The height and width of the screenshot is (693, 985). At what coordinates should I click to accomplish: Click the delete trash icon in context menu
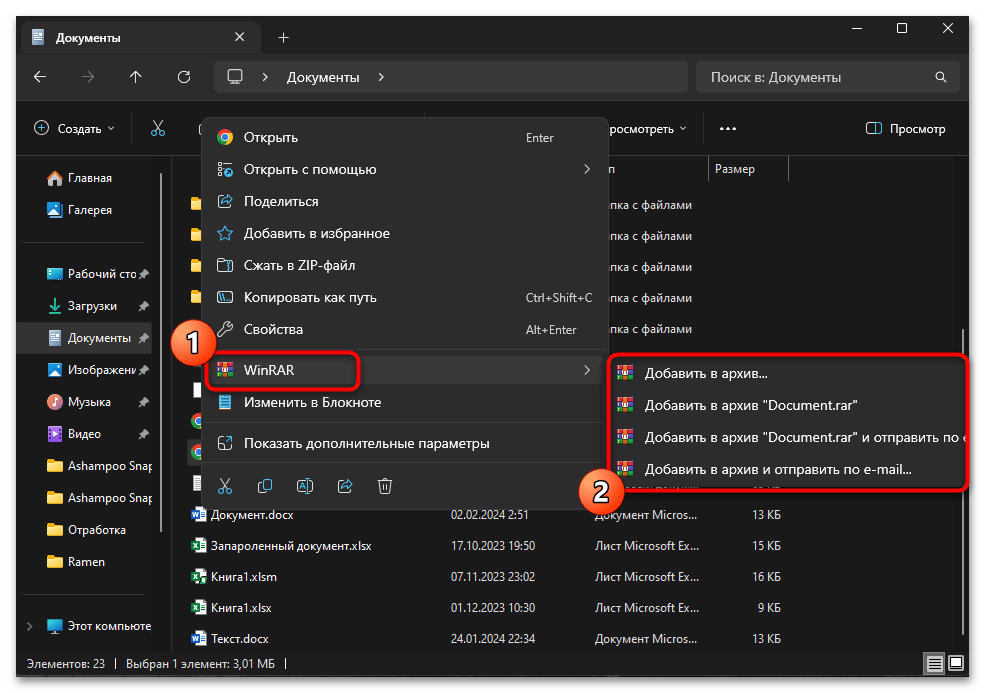point(385,486)
